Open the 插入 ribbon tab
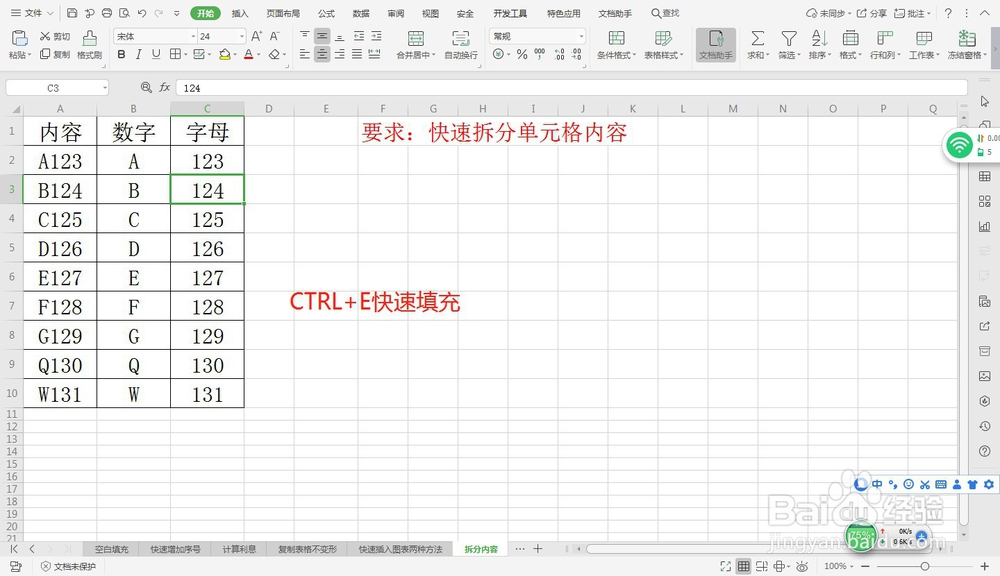This screenshot has height=576, width=1000. point(240,13)
